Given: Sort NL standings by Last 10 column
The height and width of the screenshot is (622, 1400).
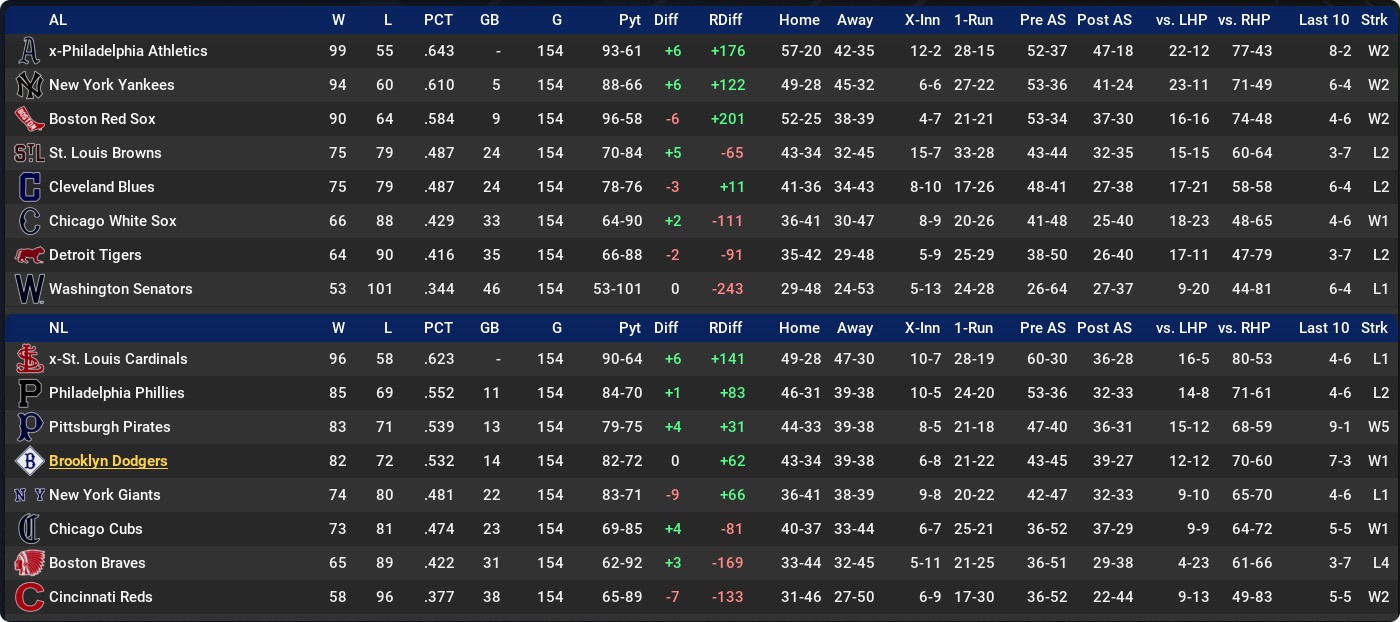Looking at the screenshot, I should click(1323, 328).
